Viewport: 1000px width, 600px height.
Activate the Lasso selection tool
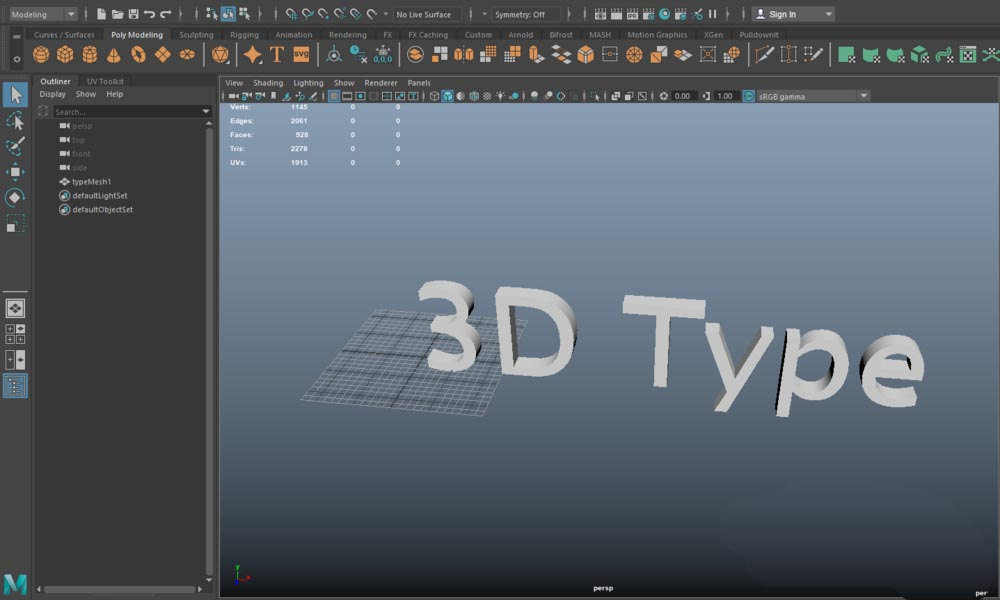[x=15, y=121]
